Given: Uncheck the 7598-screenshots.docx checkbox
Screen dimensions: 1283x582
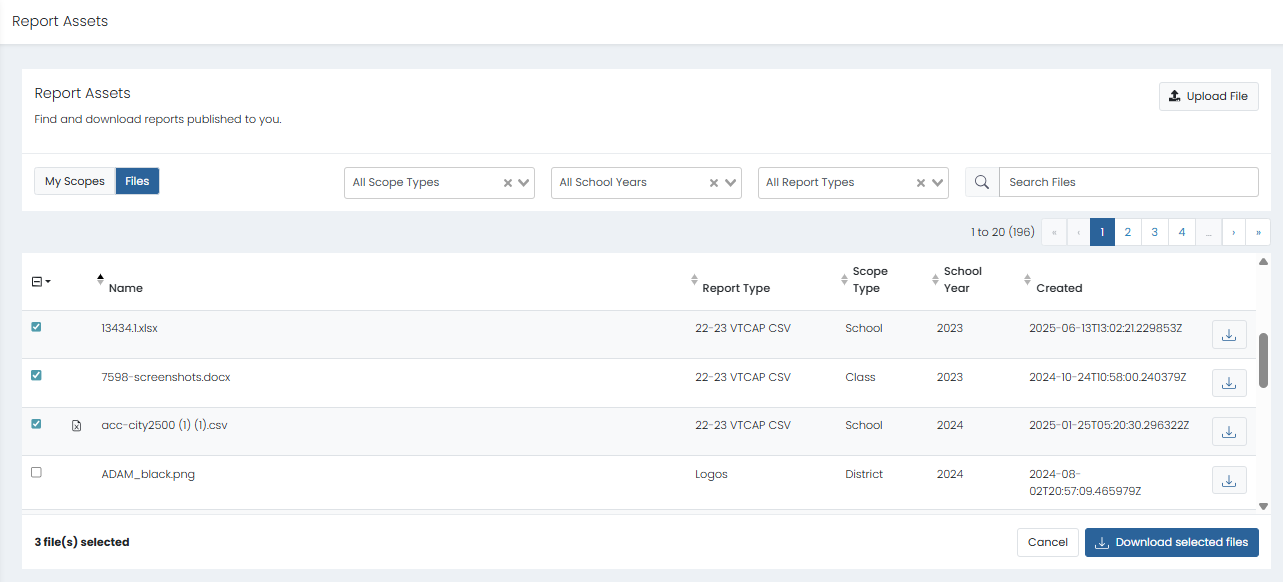Looking at the screenshot, I should [x=37, y=375].
